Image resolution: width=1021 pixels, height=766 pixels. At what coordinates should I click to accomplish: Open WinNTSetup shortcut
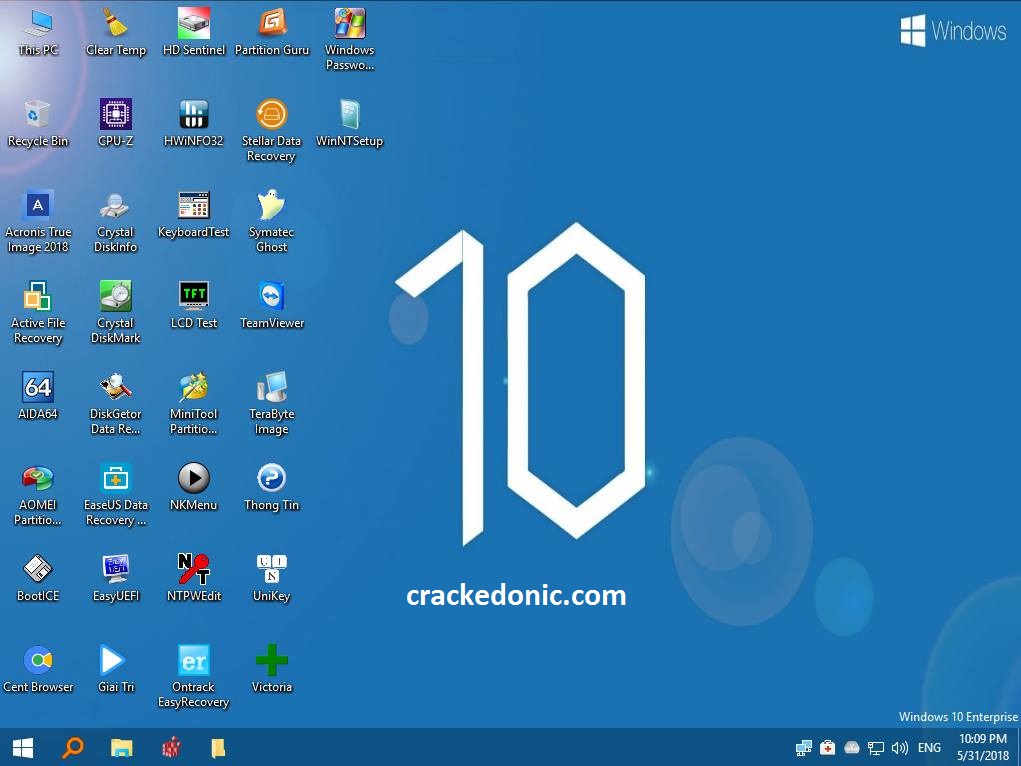point(350,124)
